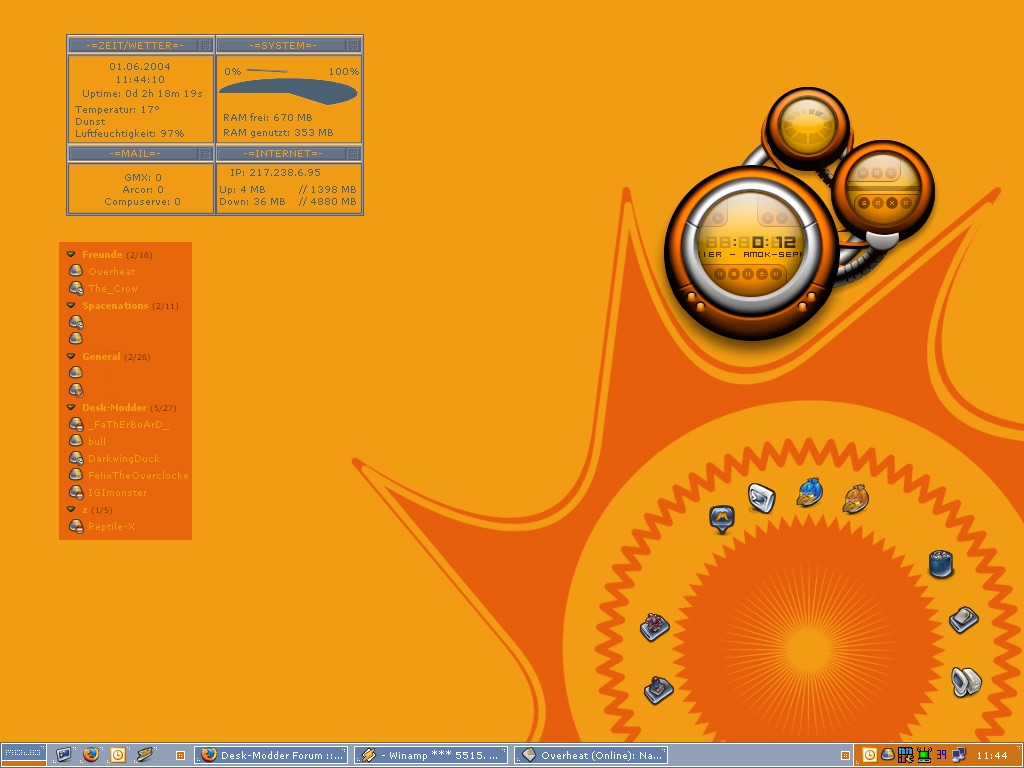Click the colored grid tray icon
1024x768 pixels.
point(905,755)
